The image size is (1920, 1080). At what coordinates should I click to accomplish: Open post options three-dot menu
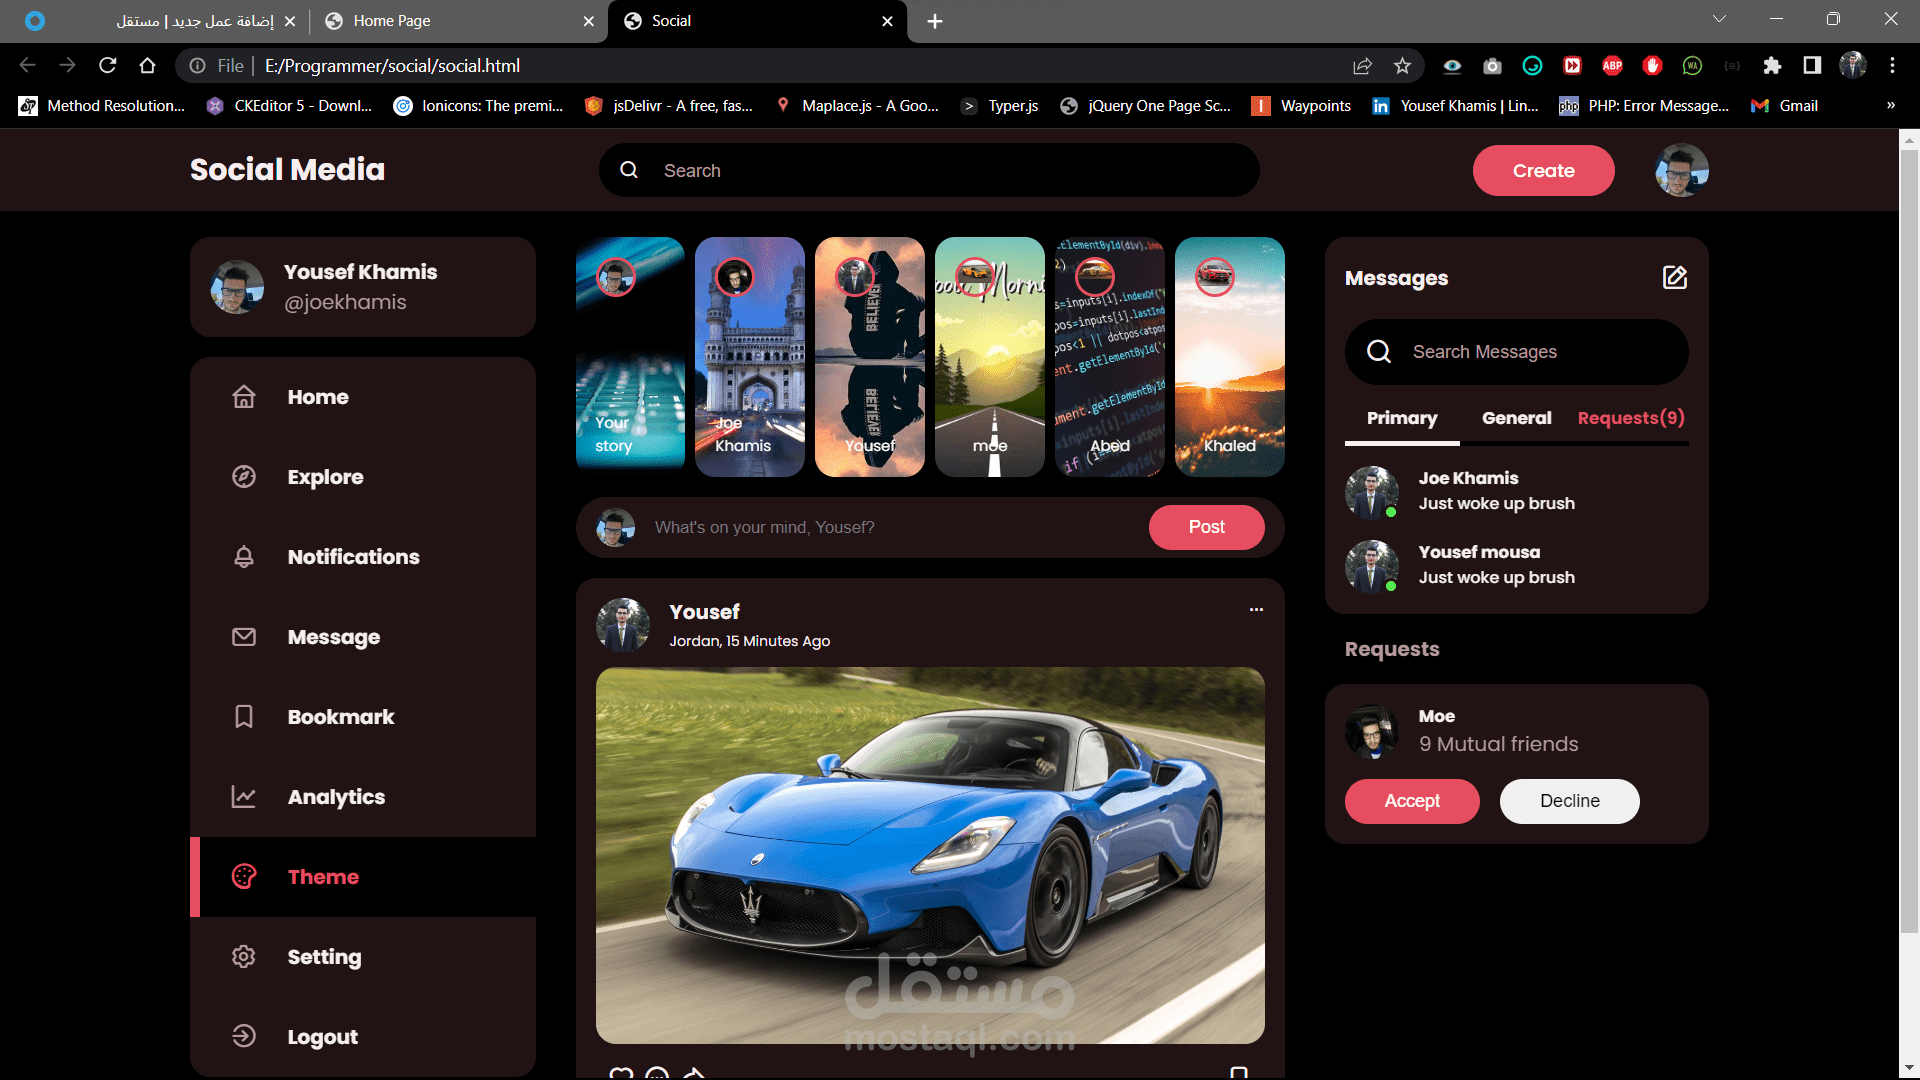coord(1256,610)
